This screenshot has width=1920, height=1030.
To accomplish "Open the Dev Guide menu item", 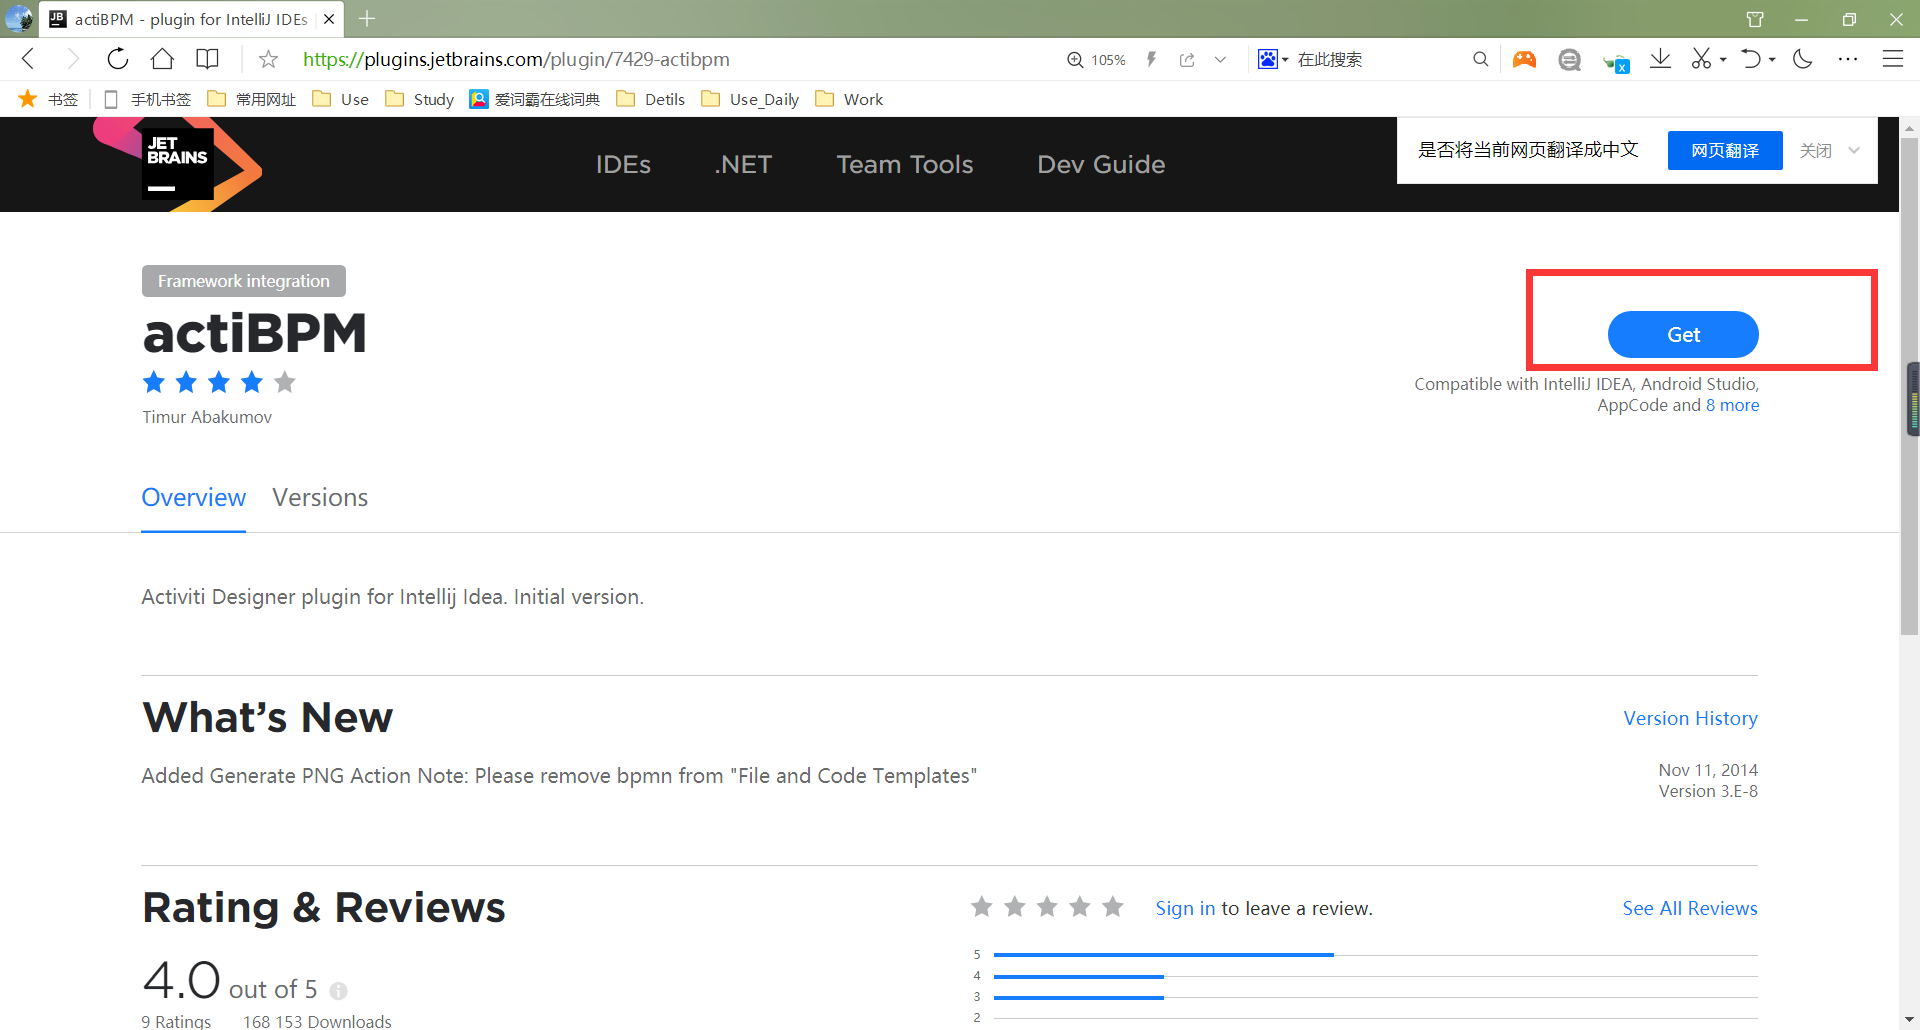I will (1101, 164).
